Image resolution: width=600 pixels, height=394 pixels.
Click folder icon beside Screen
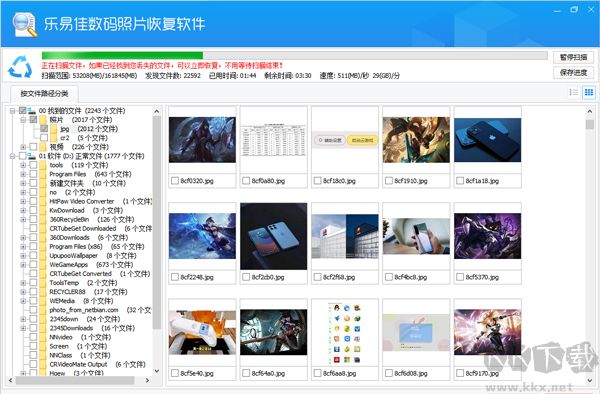click(43, 346)
